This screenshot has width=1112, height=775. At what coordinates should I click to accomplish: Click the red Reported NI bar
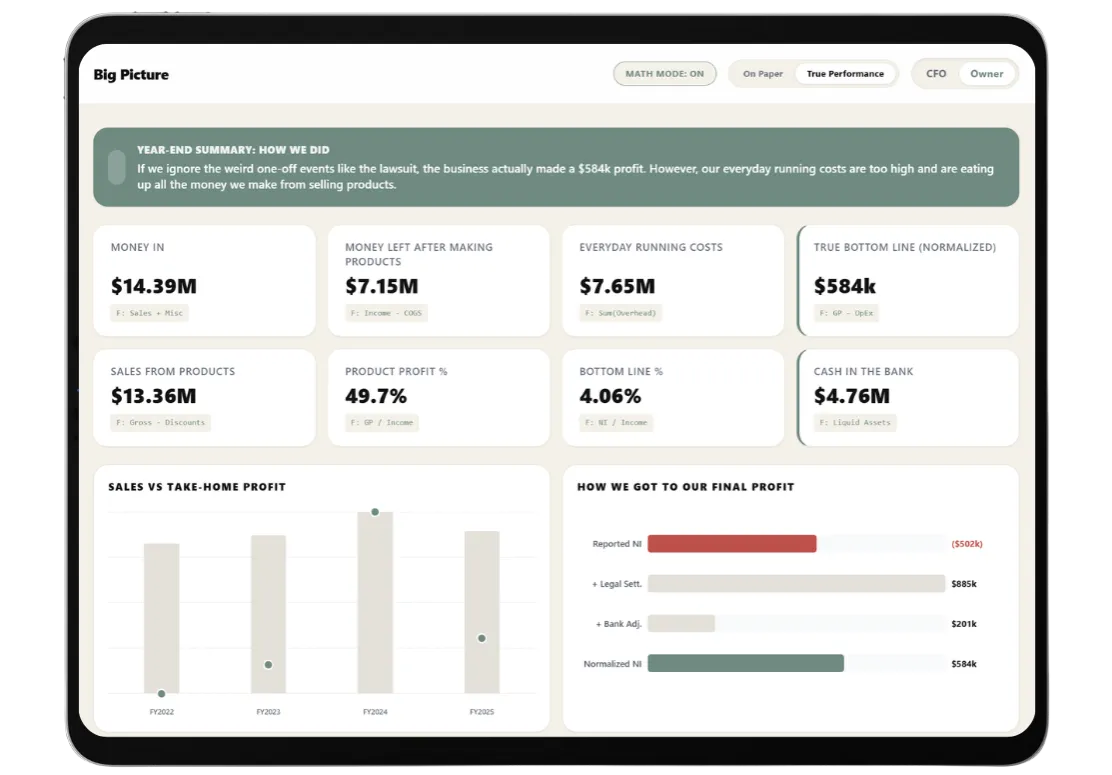(x=732, y=544)
